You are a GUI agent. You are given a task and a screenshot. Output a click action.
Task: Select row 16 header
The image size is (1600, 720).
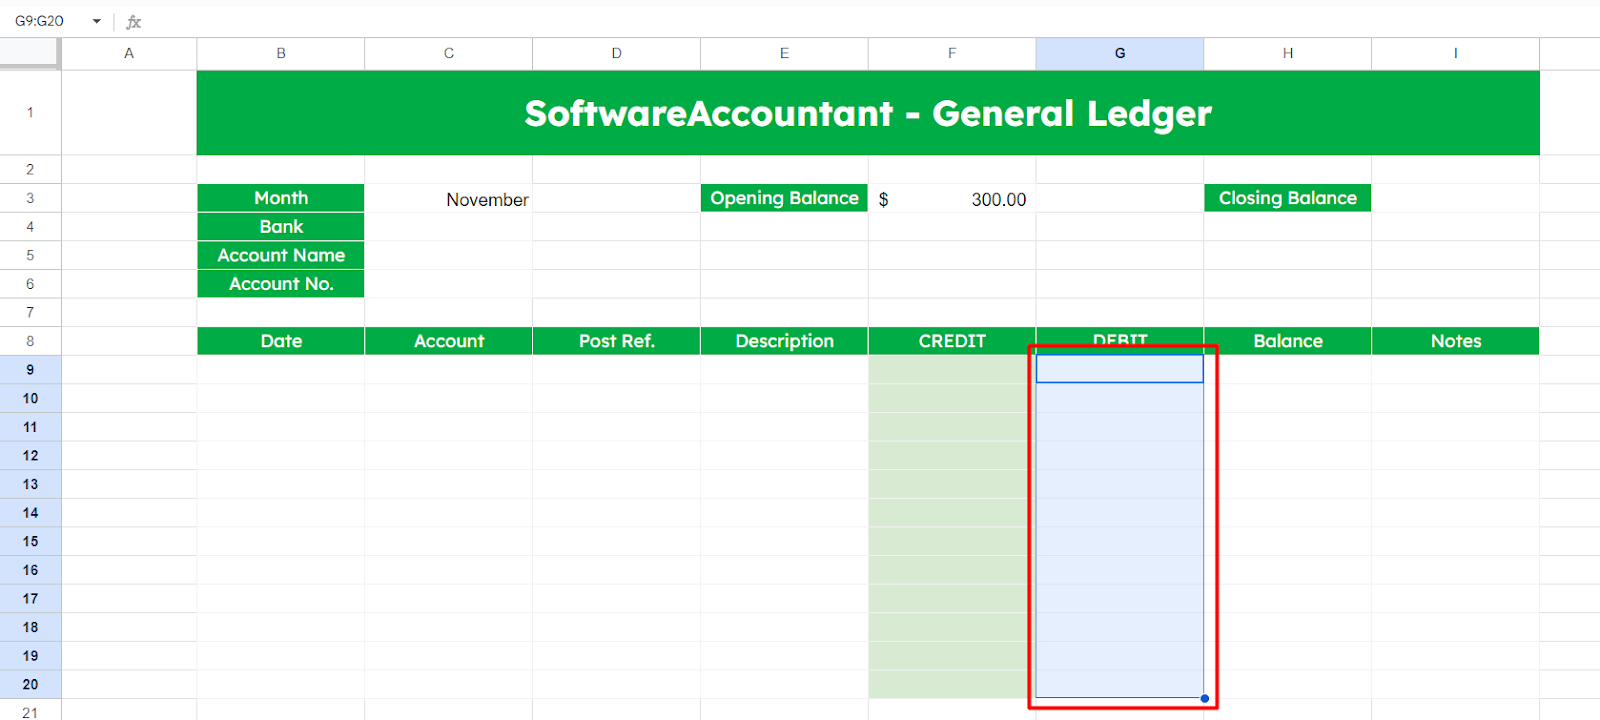30,570
